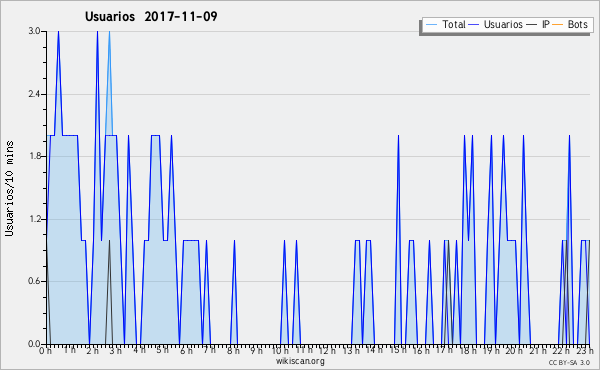Select the 'Total' legend entry
Image resolution: width=600 pixels, height=370 pixels.
[x=454, y=24]
